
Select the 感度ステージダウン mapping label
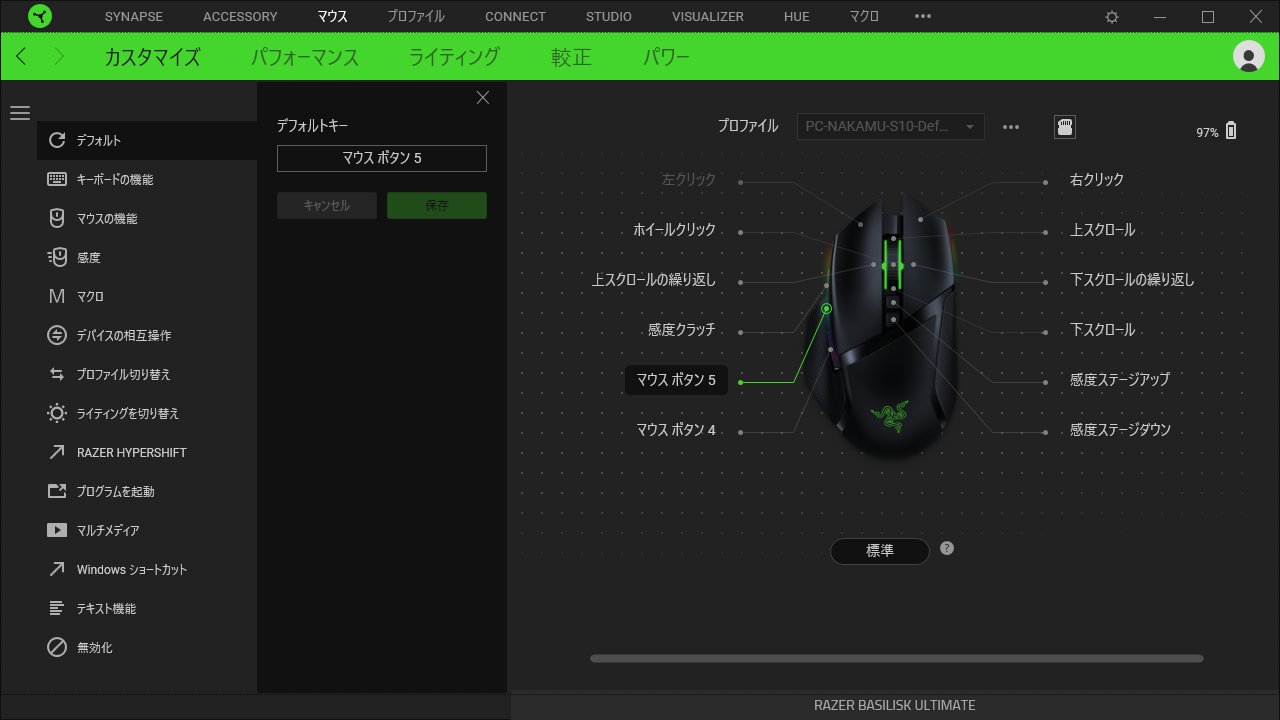point(1120,430)
